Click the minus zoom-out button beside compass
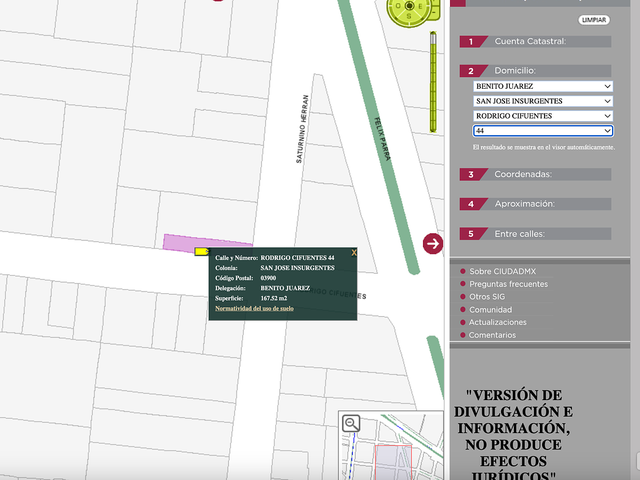This screenshot has width=640, height=480. tap(435, 13)
